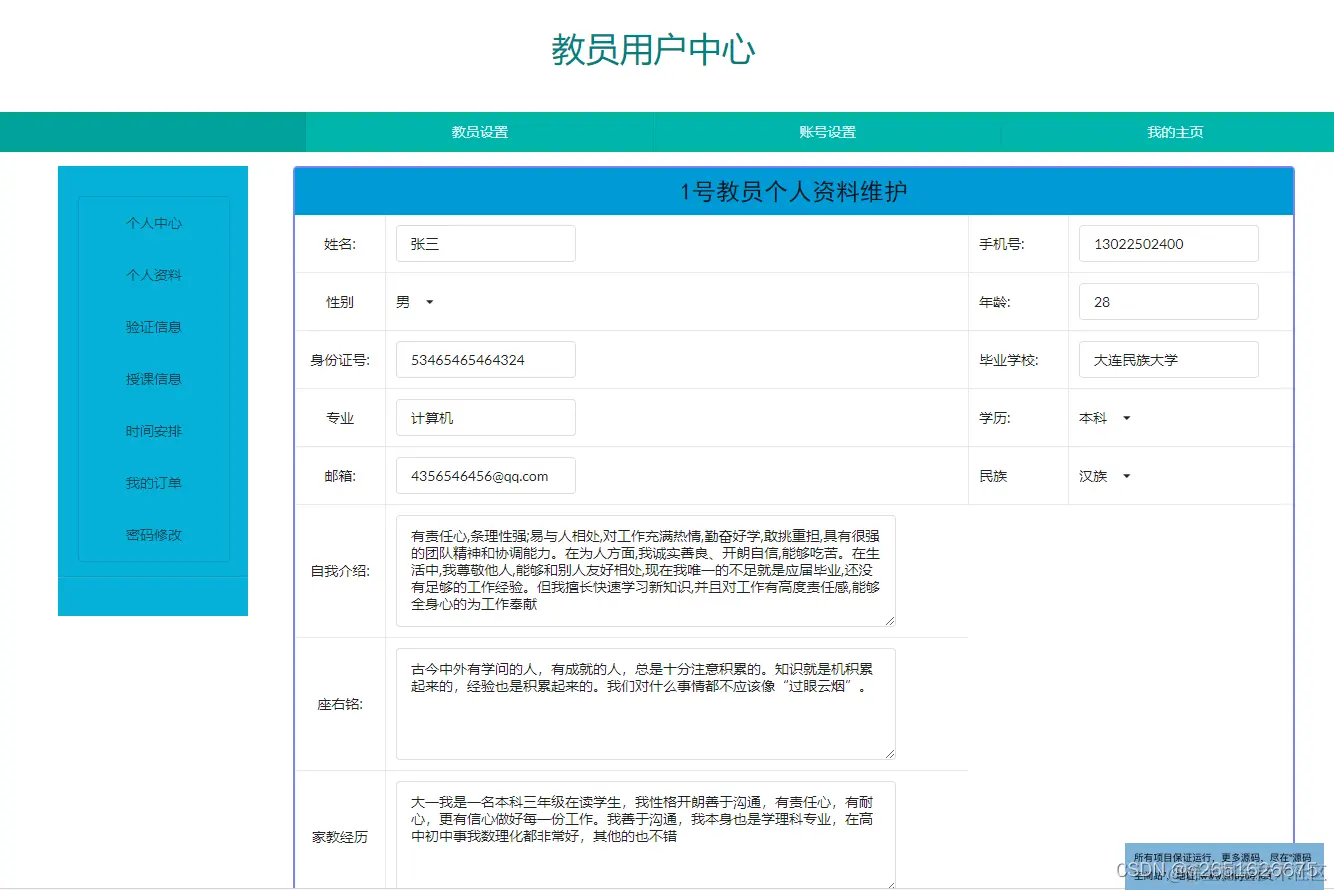Open the 我的主页 tab
The height and width of the screenshot is (890, 1334).
[x=1174, y=131]
